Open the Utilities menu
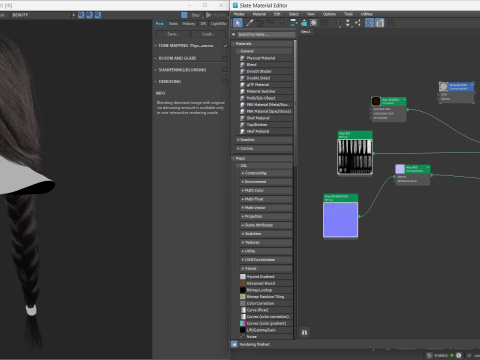The height and width of the screenshot is (360, 480). click(x=367, y=14)
